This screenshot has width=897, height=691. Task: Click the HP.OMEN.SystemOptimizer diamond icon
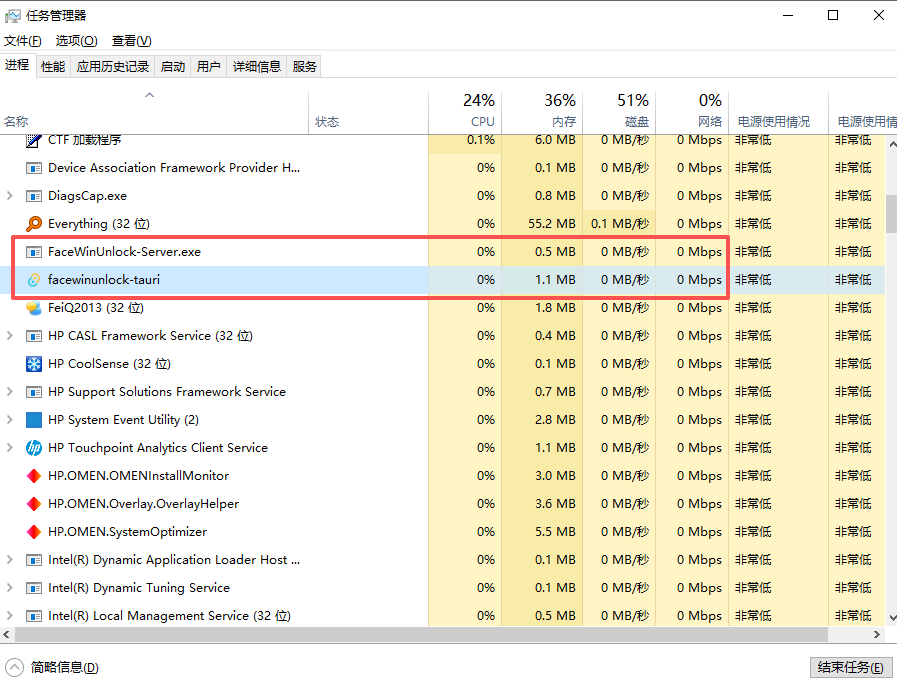pos(34,532)
